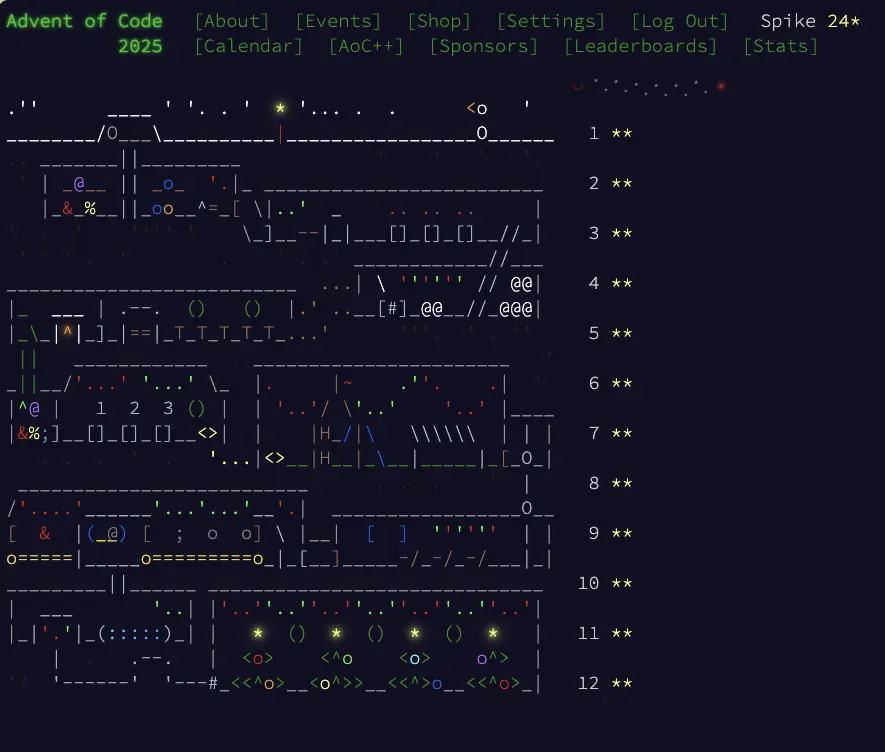
Task: Click the gold stars beside day 12
Action: tap(621, 684)
